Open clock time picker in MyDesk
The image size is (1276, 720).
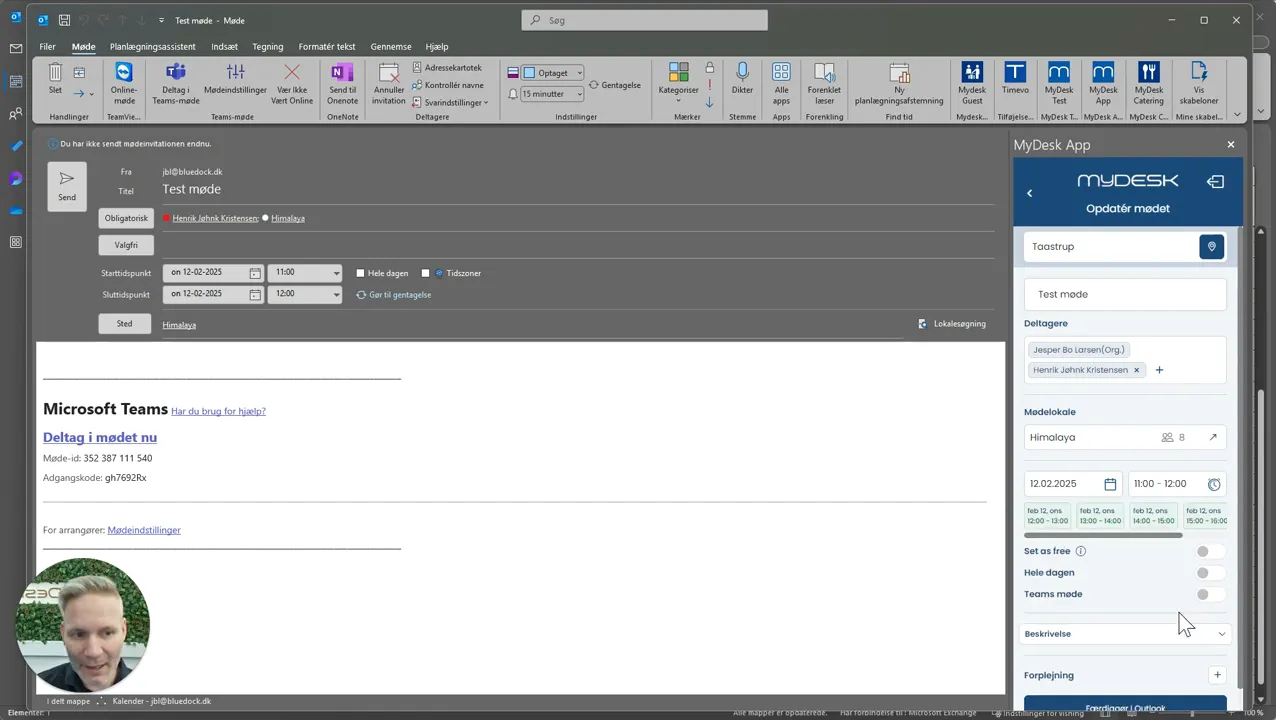[x=1213, y=484]
